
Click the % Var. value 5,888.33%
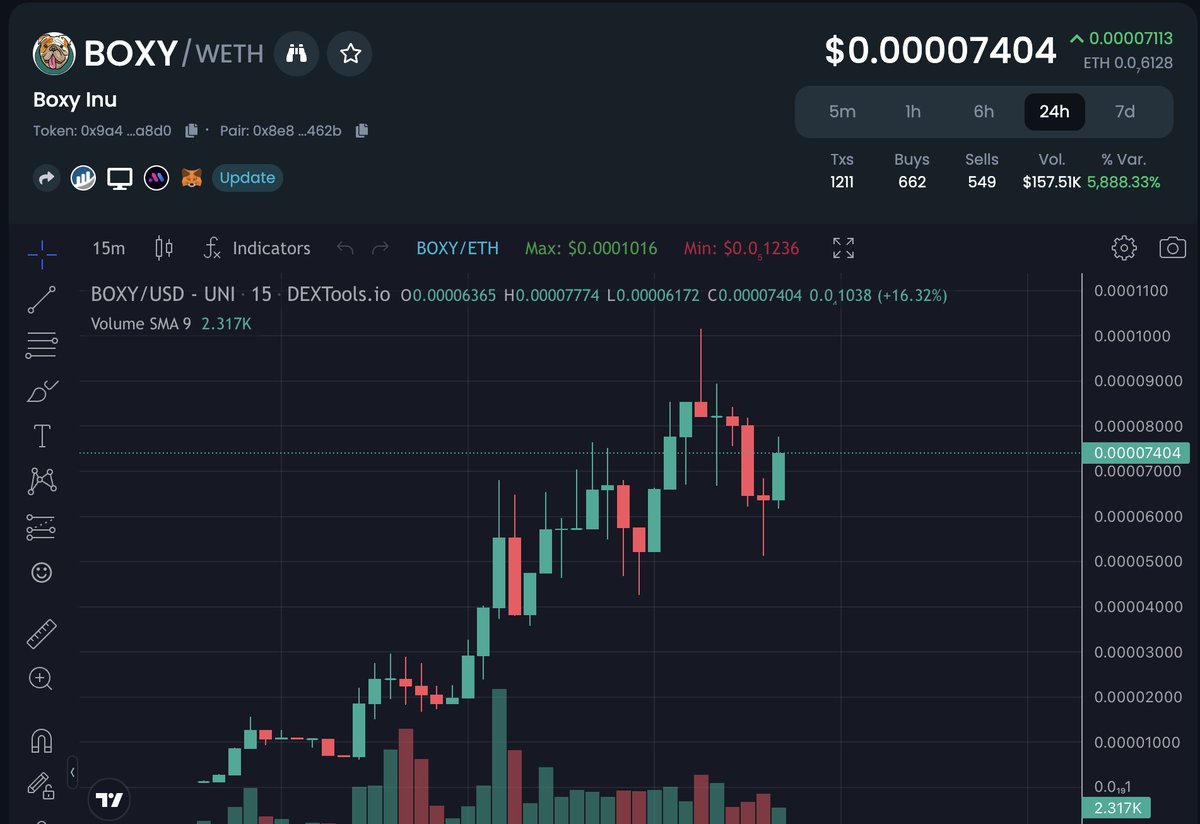coord(1123,182)
